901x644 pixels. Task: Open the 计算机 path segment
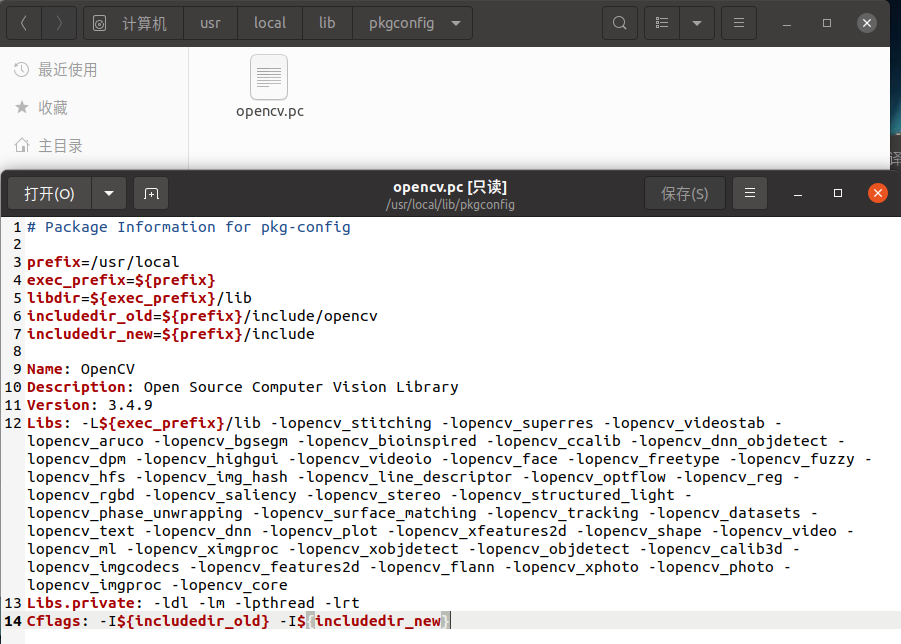pyautogui.click(x=133, y=23)
